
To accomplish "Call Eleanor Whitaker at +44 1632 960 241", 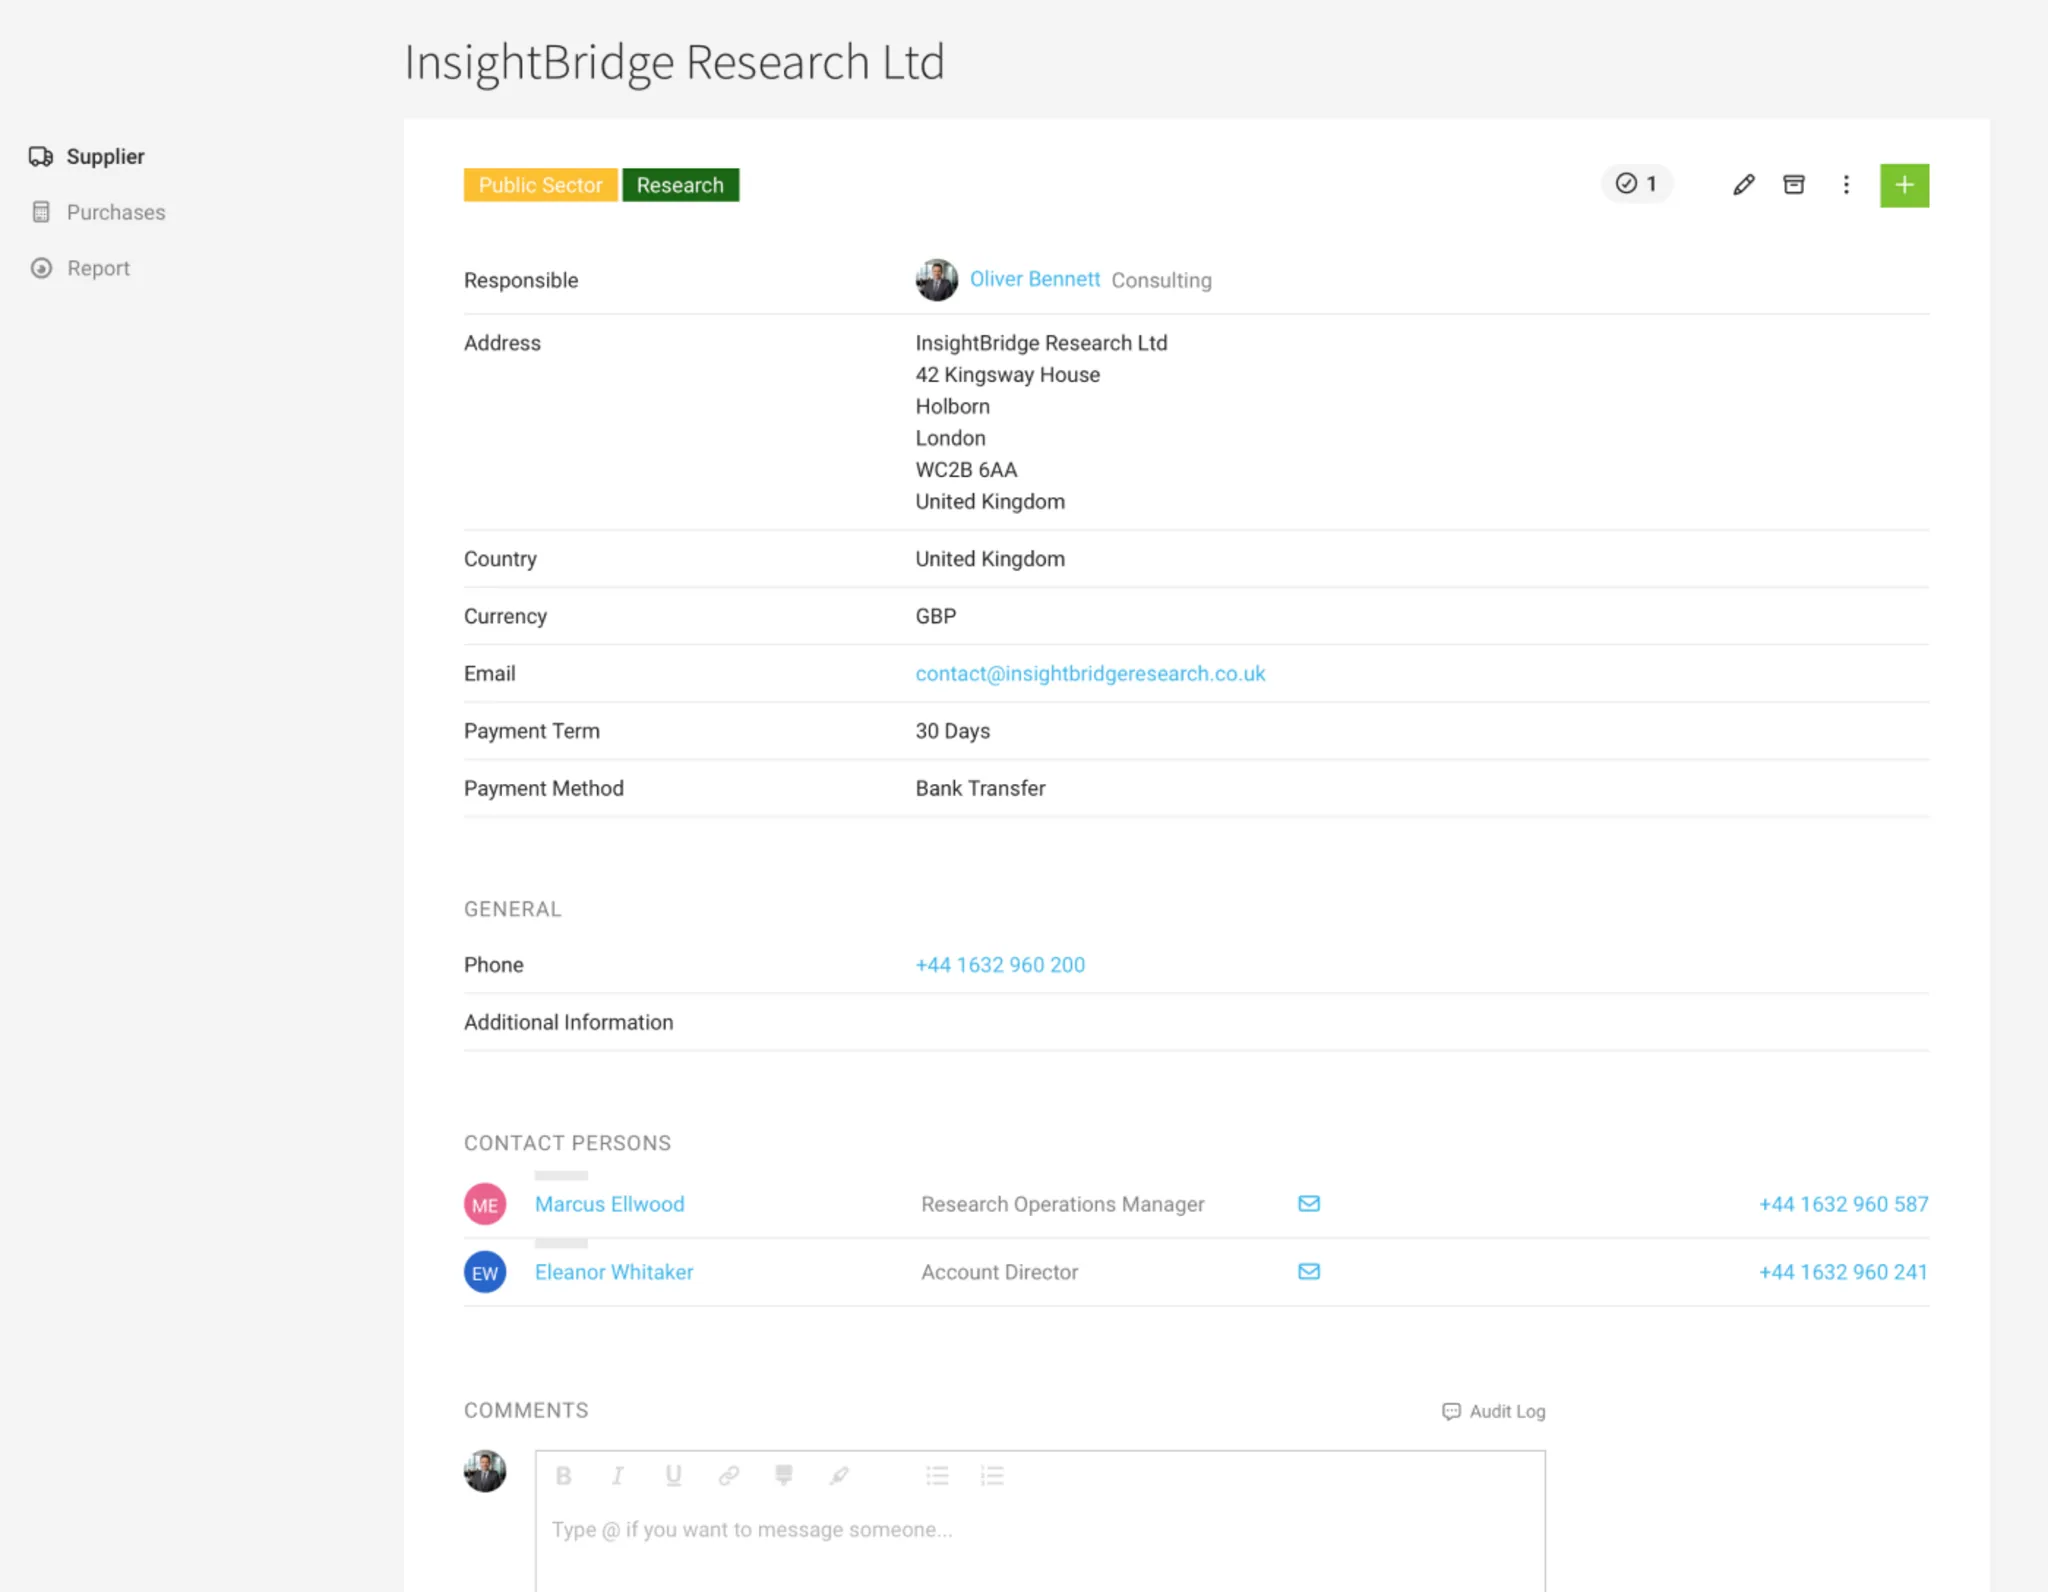I will point(1844,1272).
